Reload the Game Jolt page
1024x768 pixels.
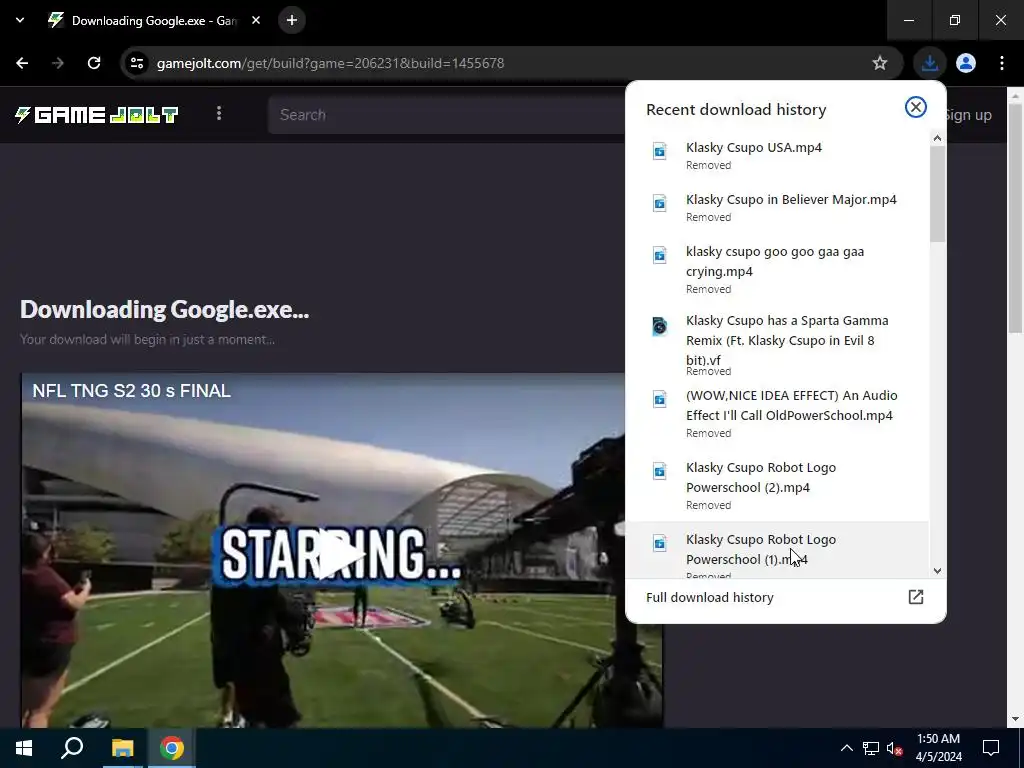click(94, 63)
